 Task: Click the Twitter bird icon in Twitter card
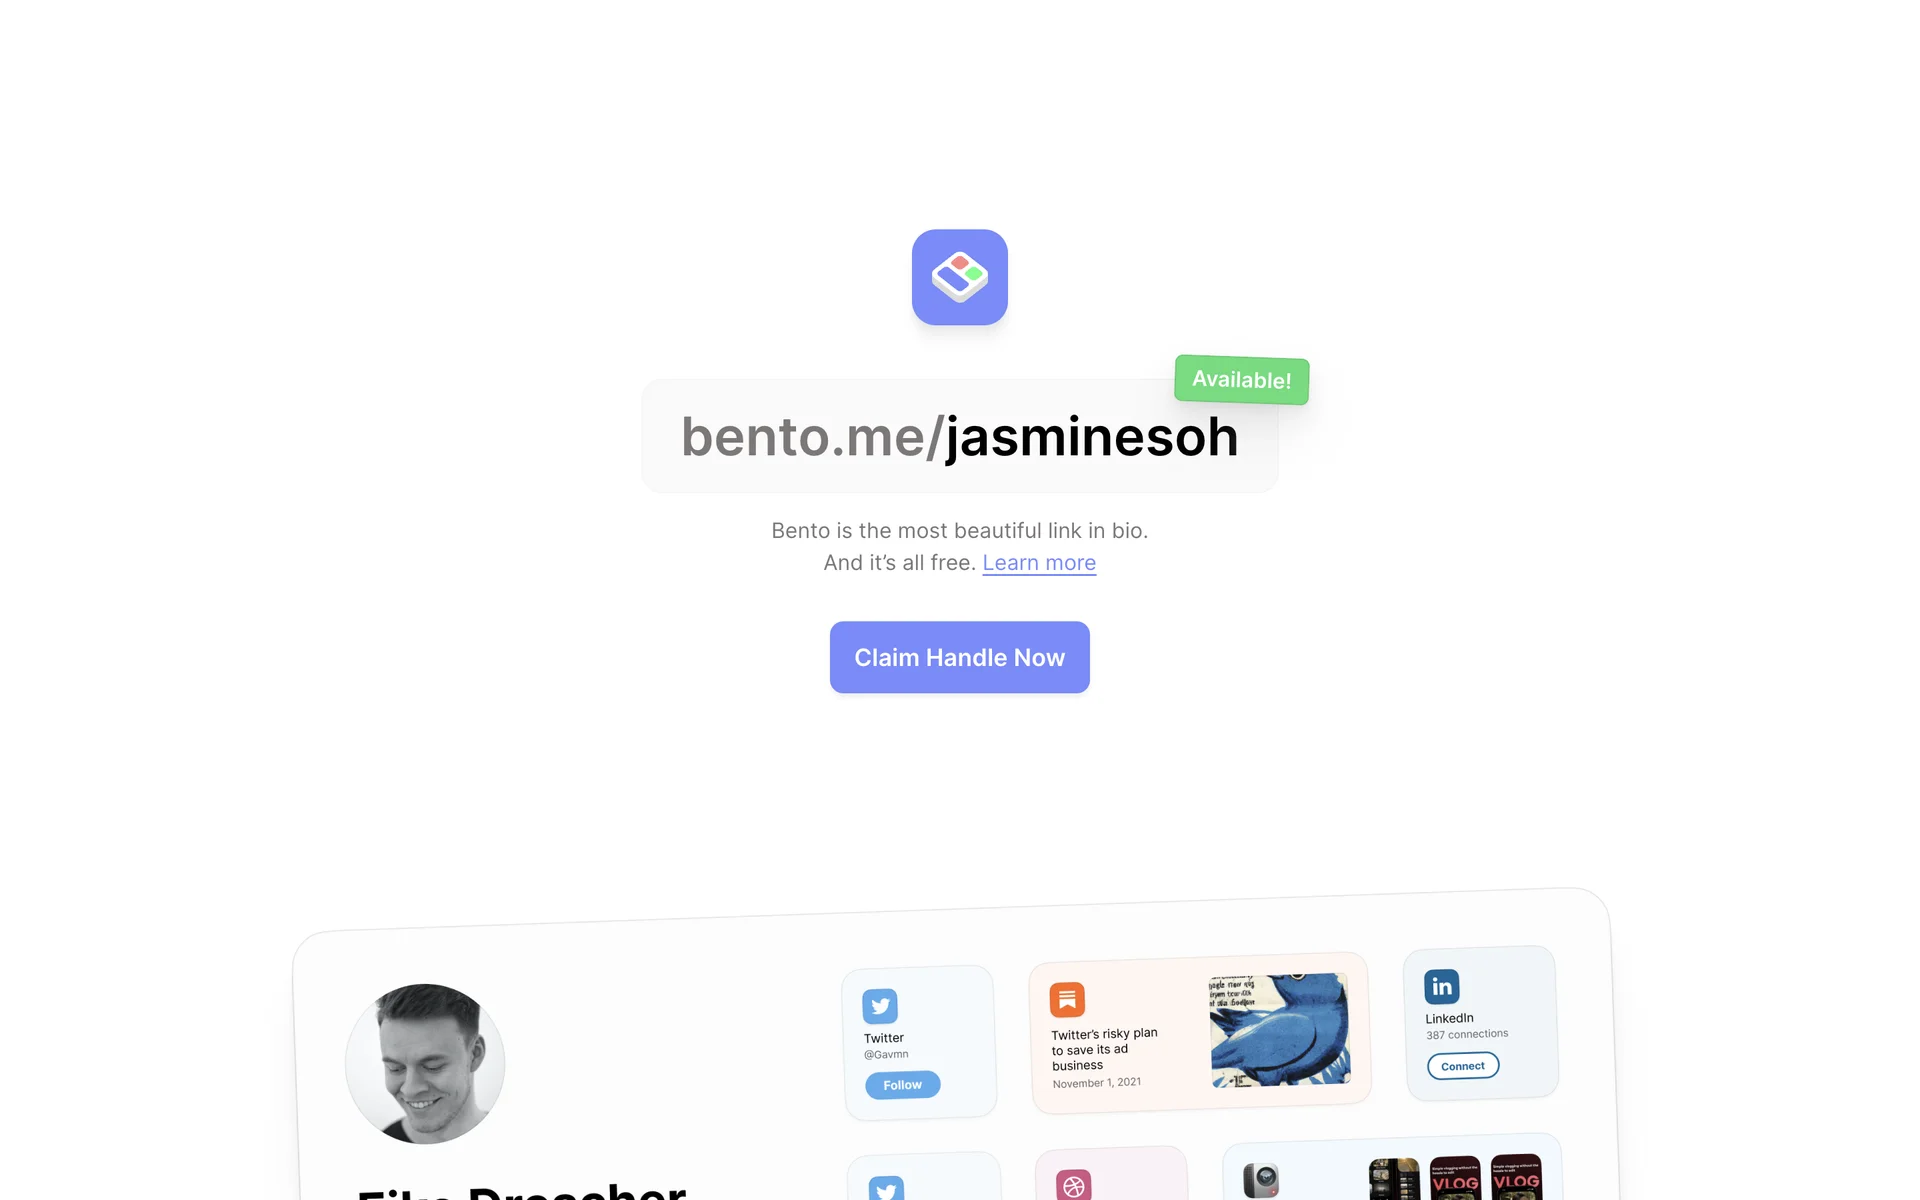880,1006
